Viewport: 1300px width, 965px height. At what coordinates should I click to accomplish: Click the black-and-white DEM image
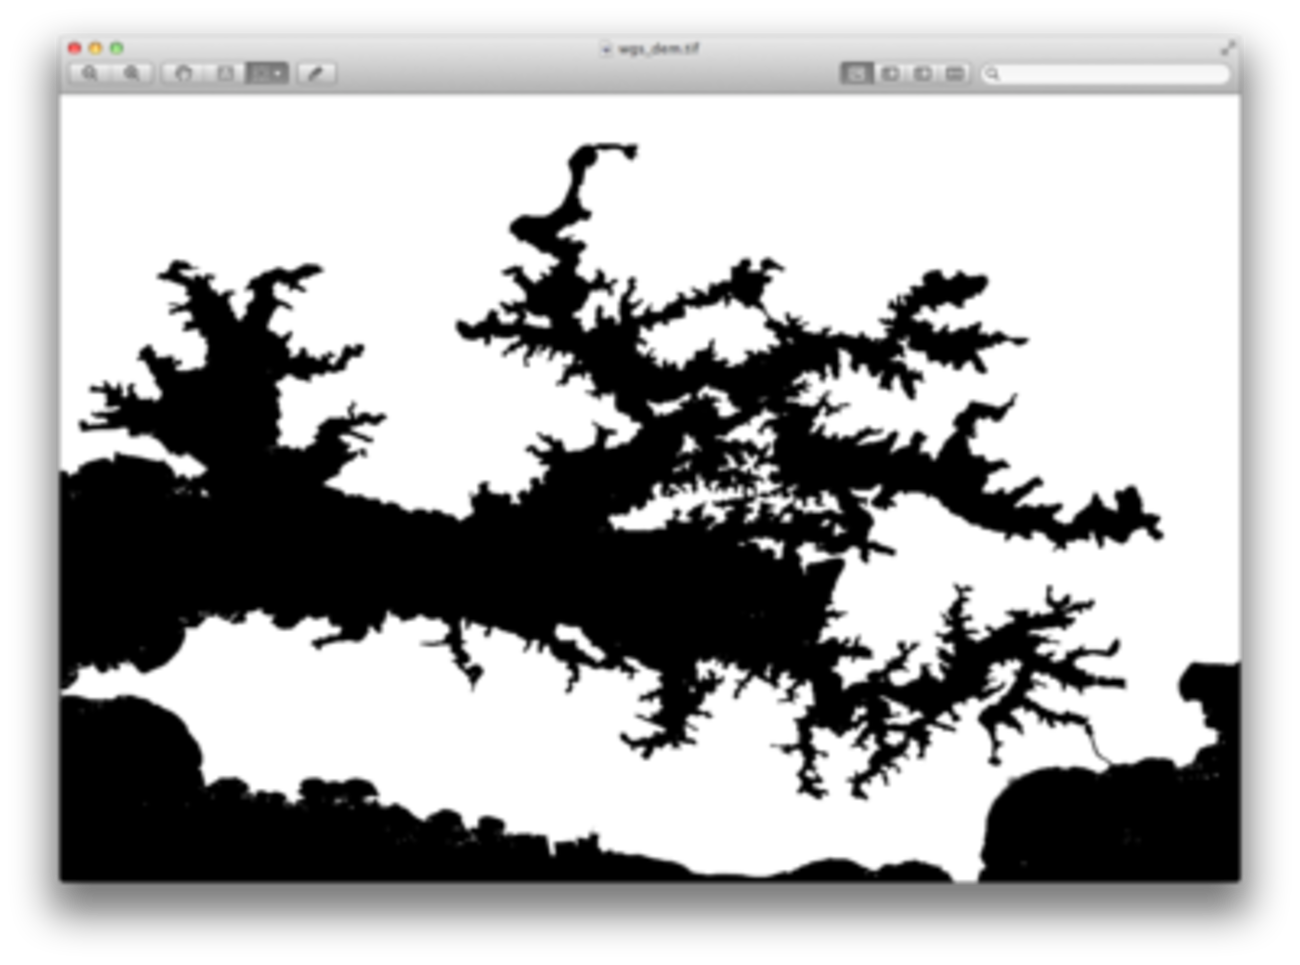650,488
